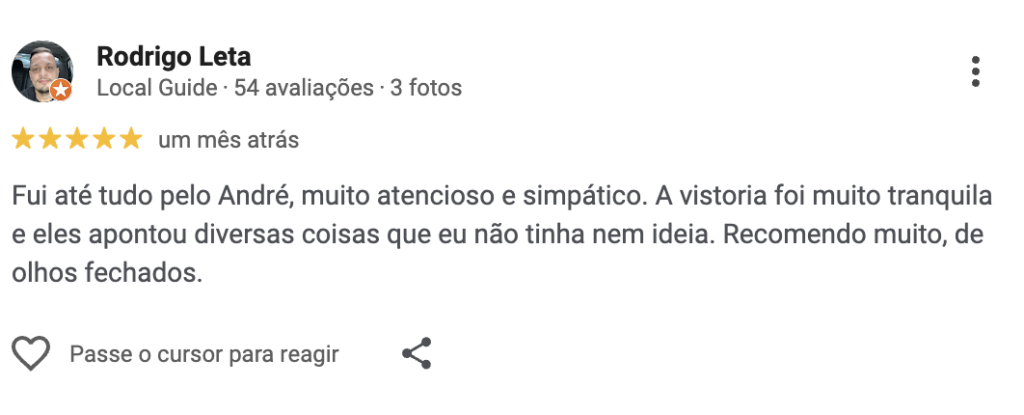Open Rodrigo Leta's profile photo

(42, 71)
